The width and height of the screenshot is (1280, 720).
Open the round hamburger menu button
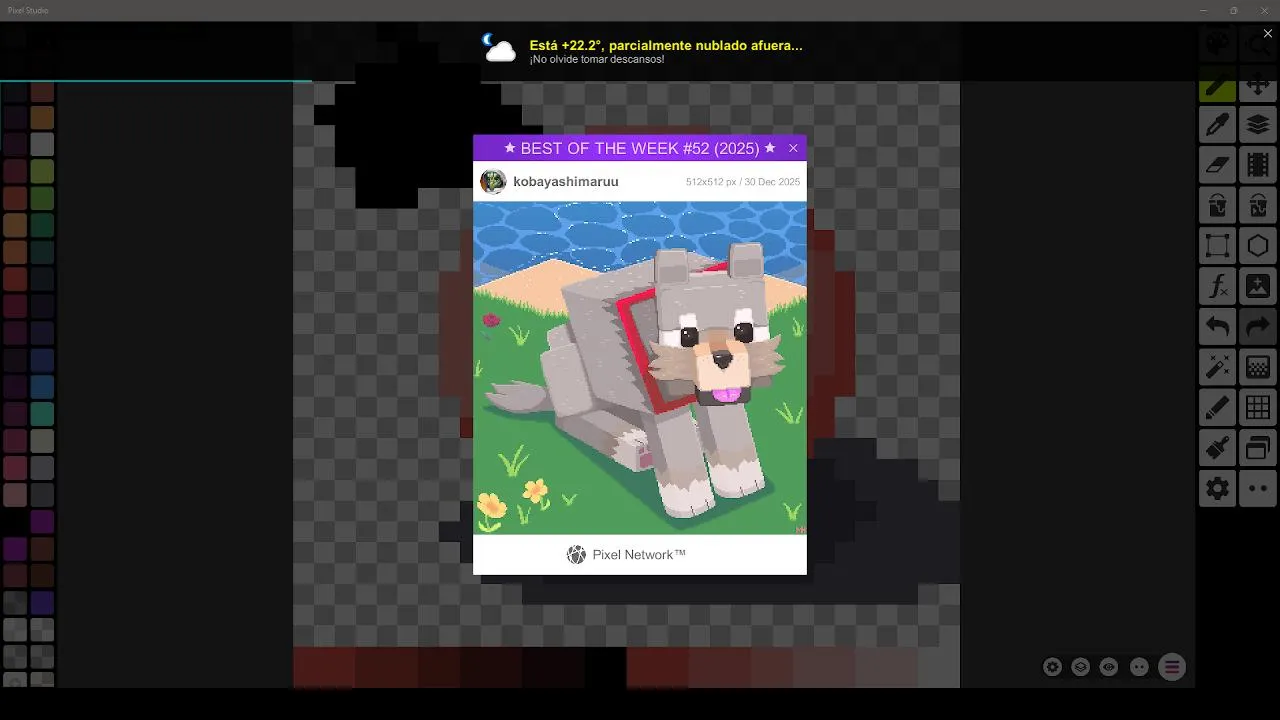(x=1172, y=667)
